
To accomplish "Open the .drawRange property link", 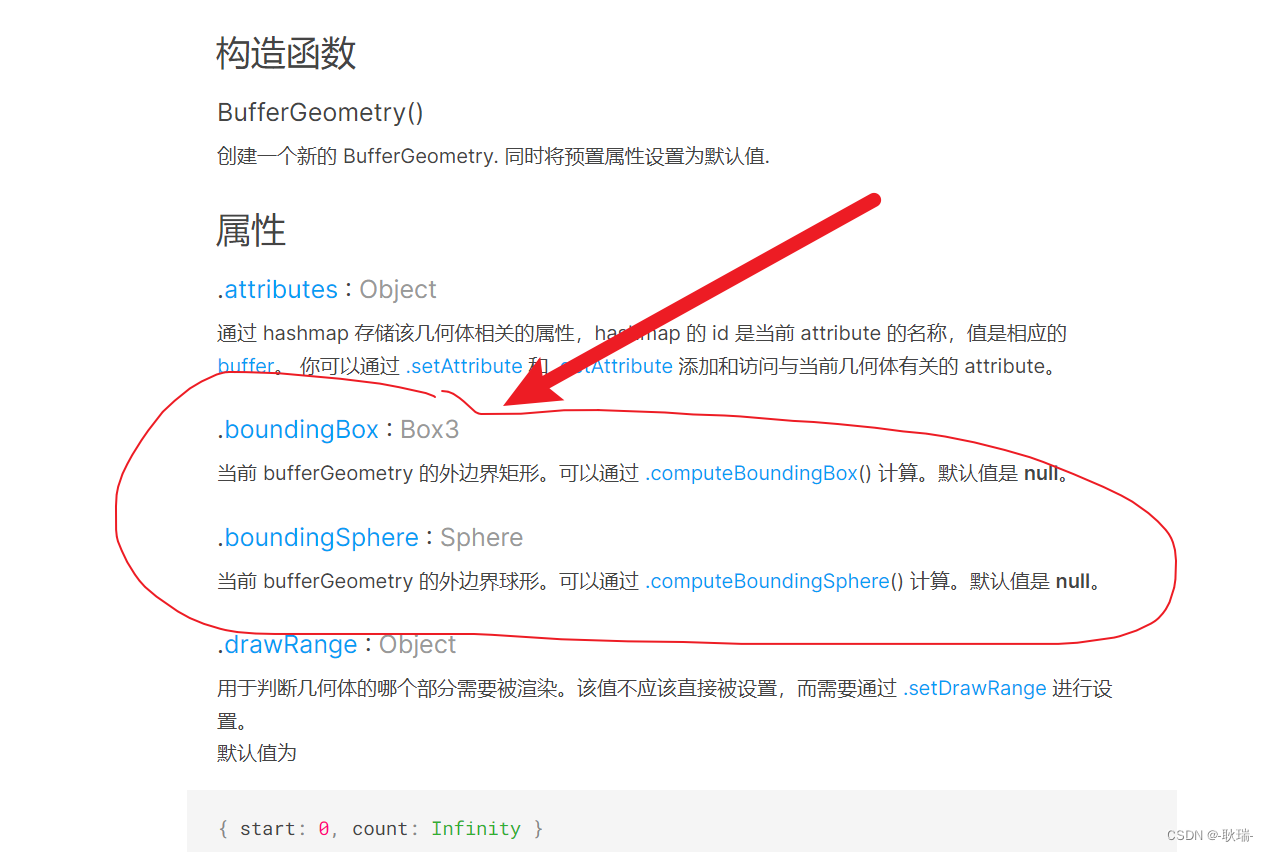I will coord(287,645).
